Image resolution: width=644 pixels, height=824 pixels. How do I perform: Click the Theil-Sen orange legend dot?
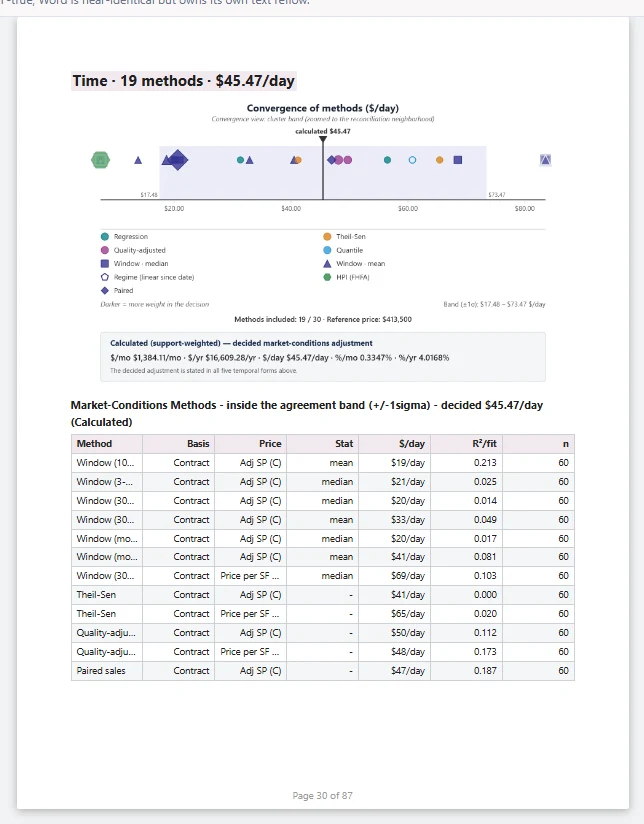[327, 236]
